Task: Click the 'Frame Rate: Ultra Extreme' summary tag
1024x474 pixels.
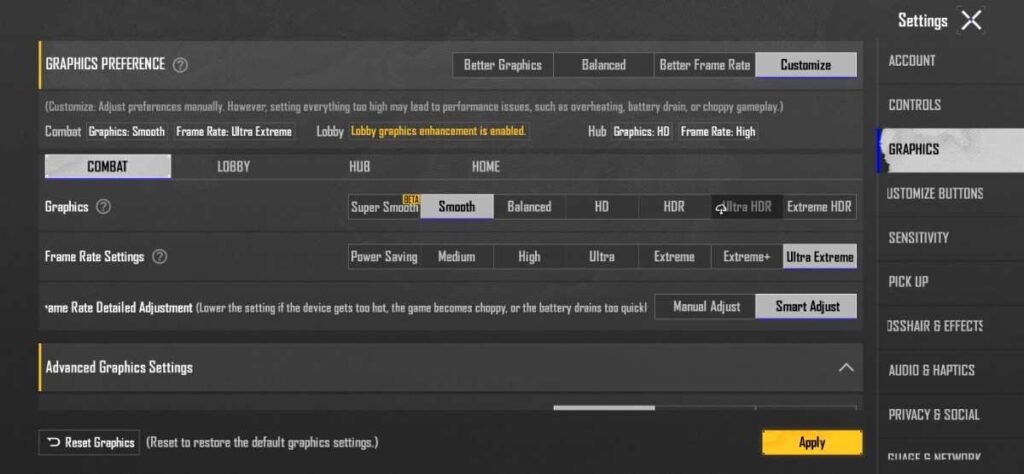Action: [x=234, y=131]
